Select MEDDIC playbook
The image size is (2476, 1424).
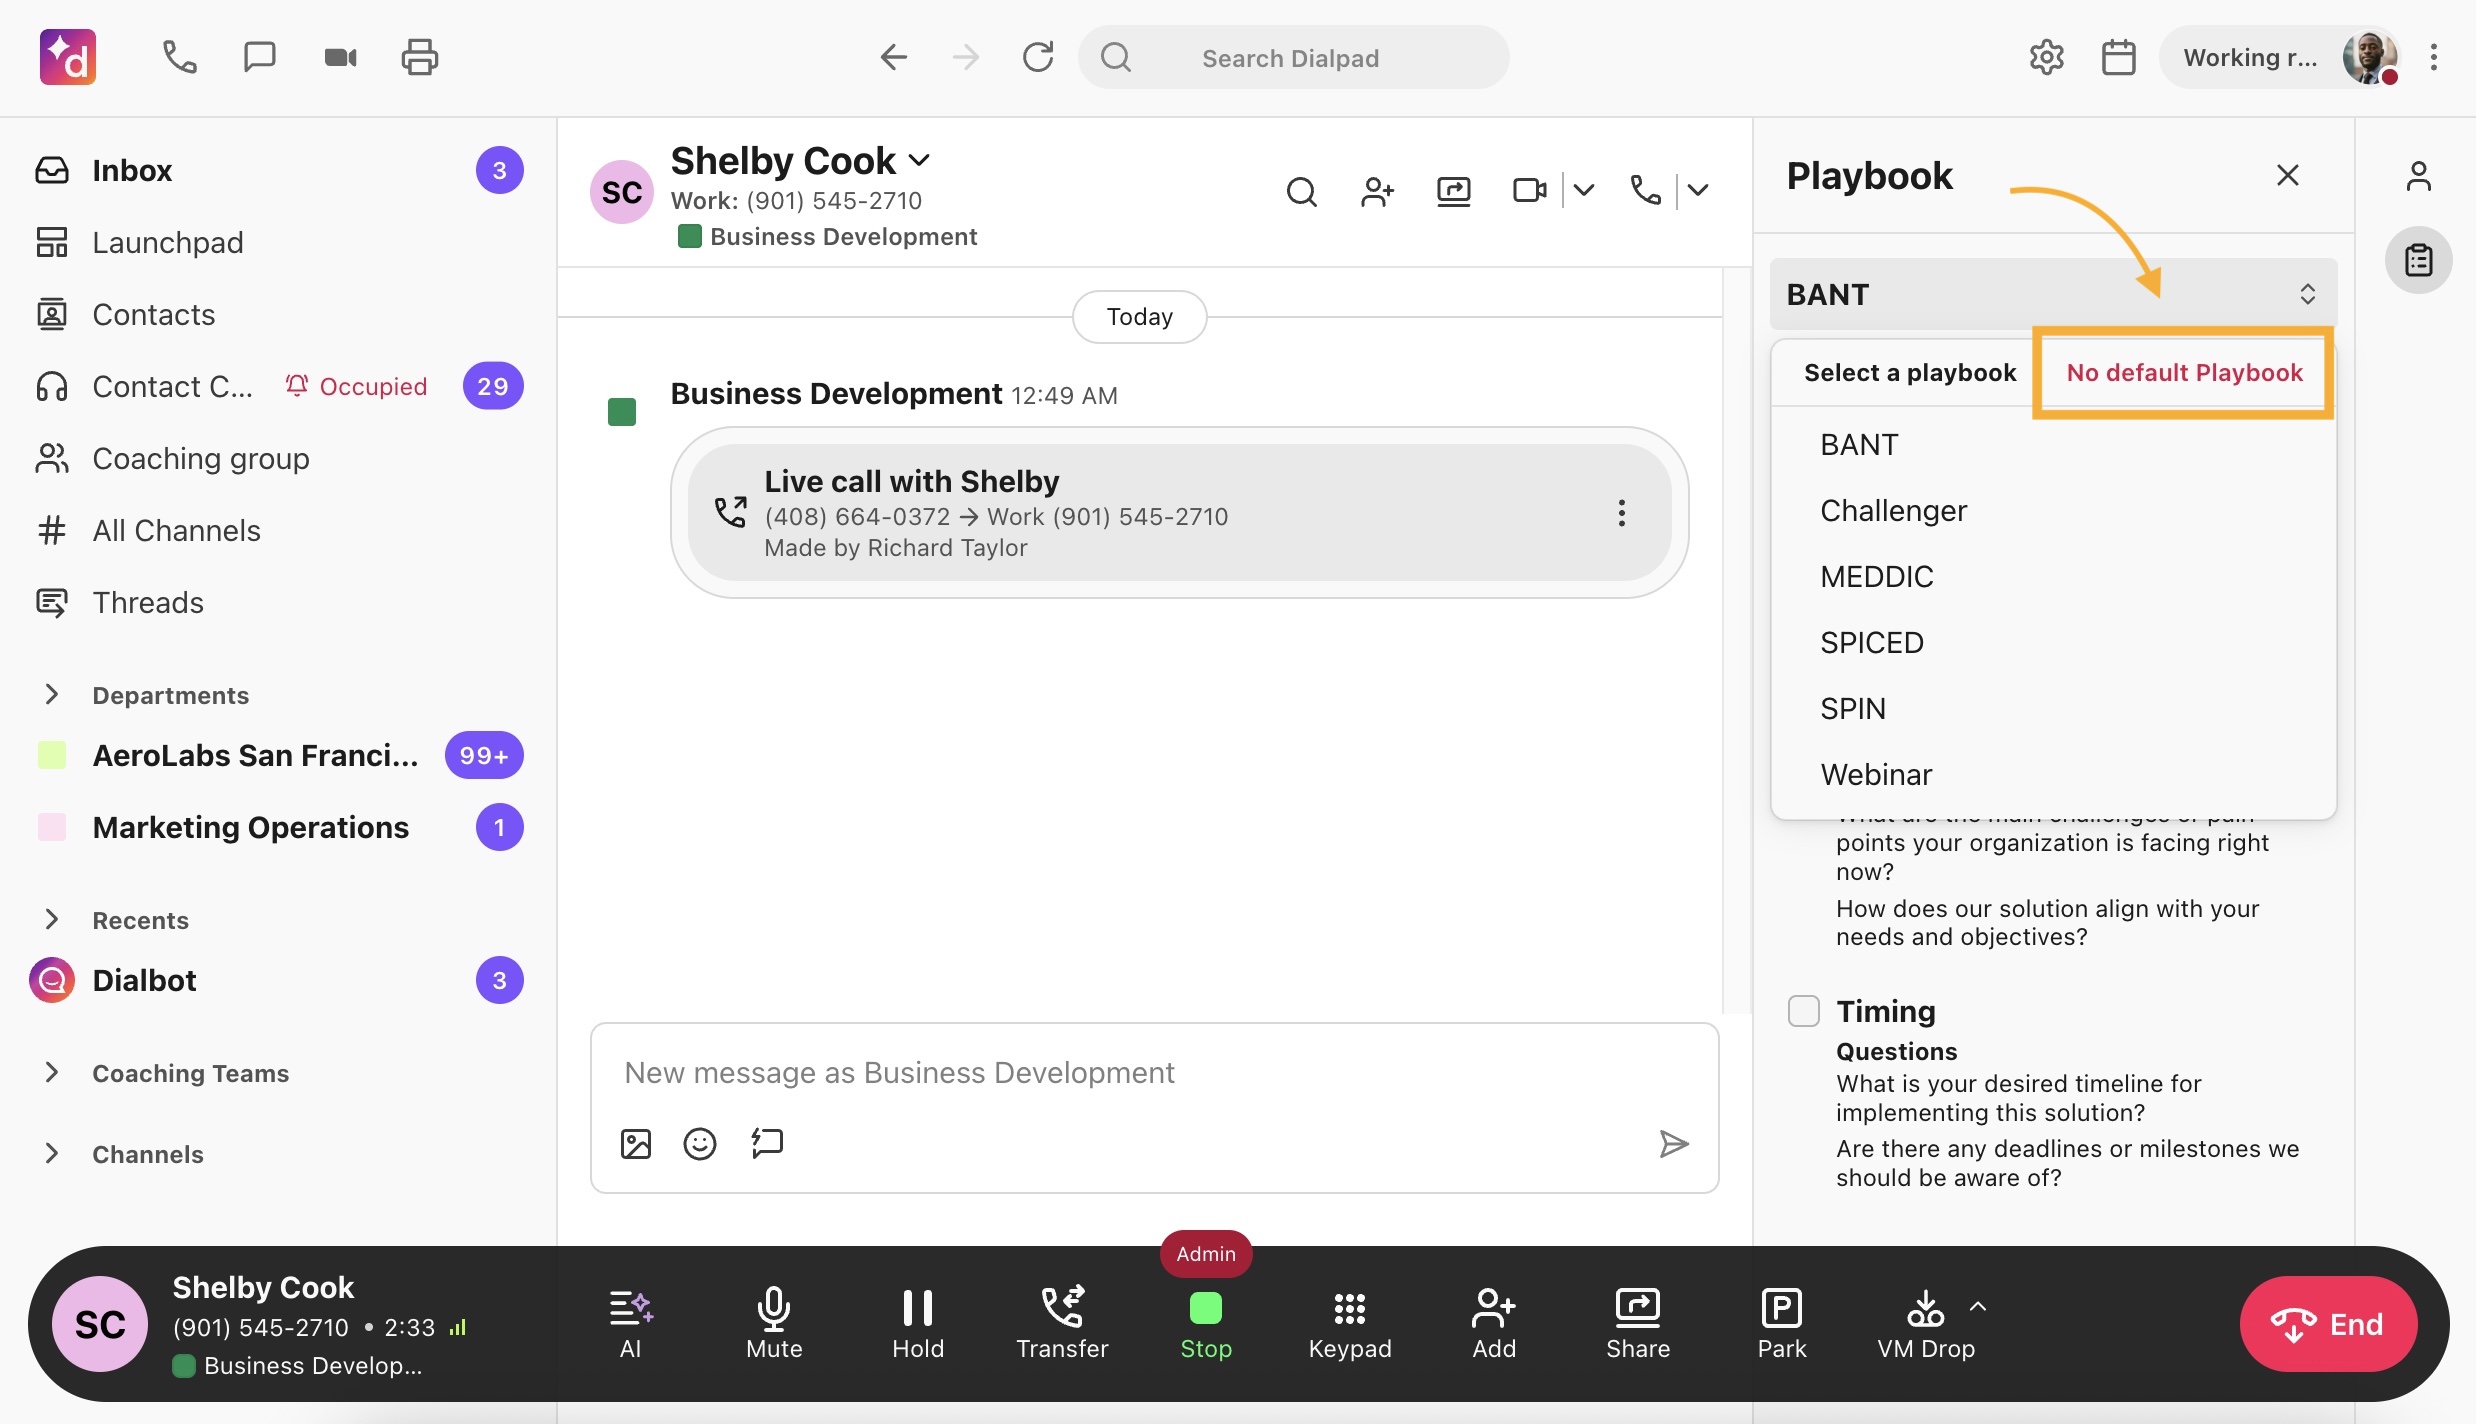click(2052, 576)
